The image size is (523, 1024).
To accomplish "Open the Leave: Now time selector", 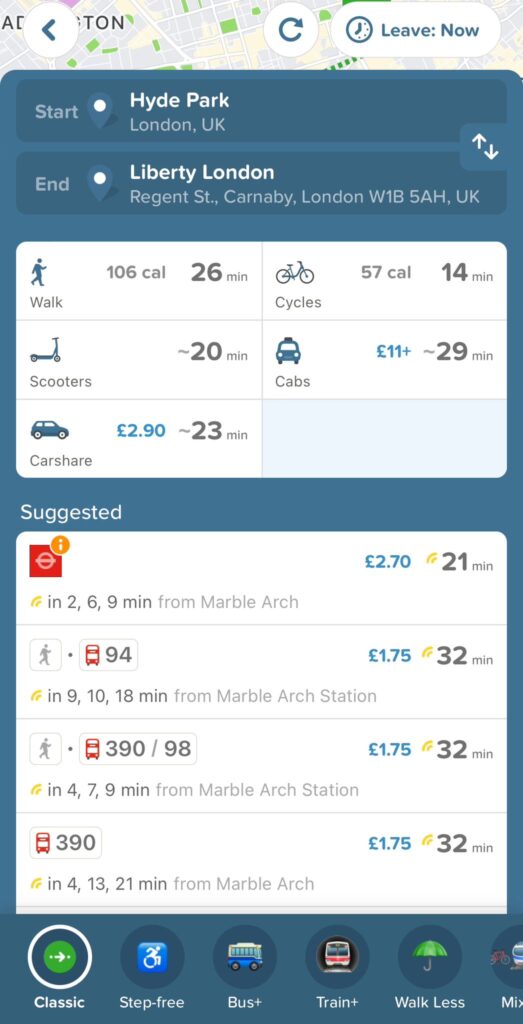I will 415,30.
